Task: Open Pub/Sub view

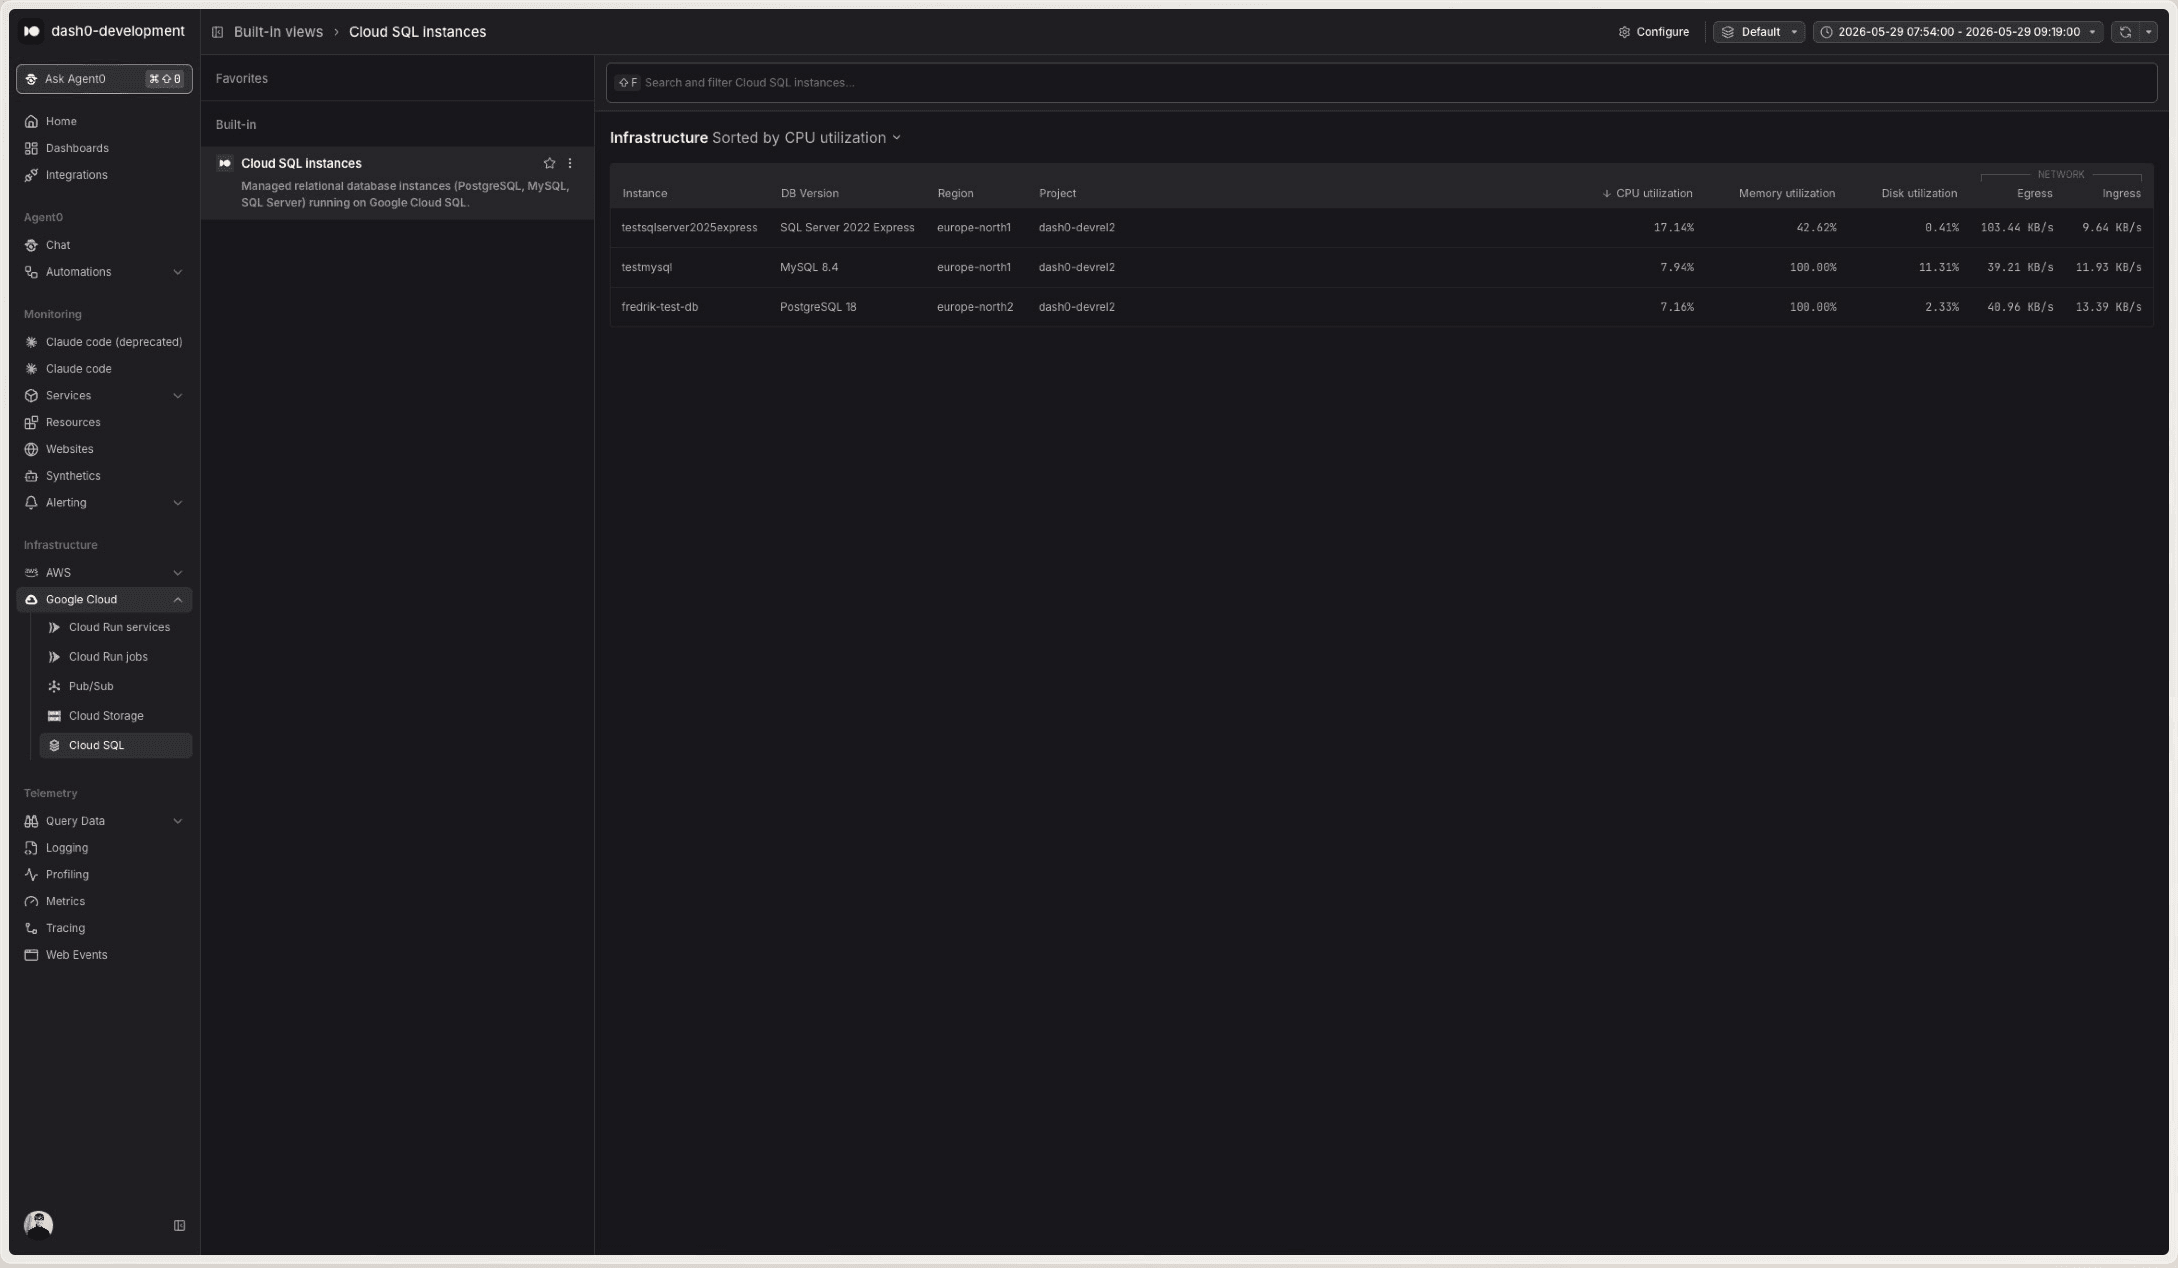Action: coord(115,687)
